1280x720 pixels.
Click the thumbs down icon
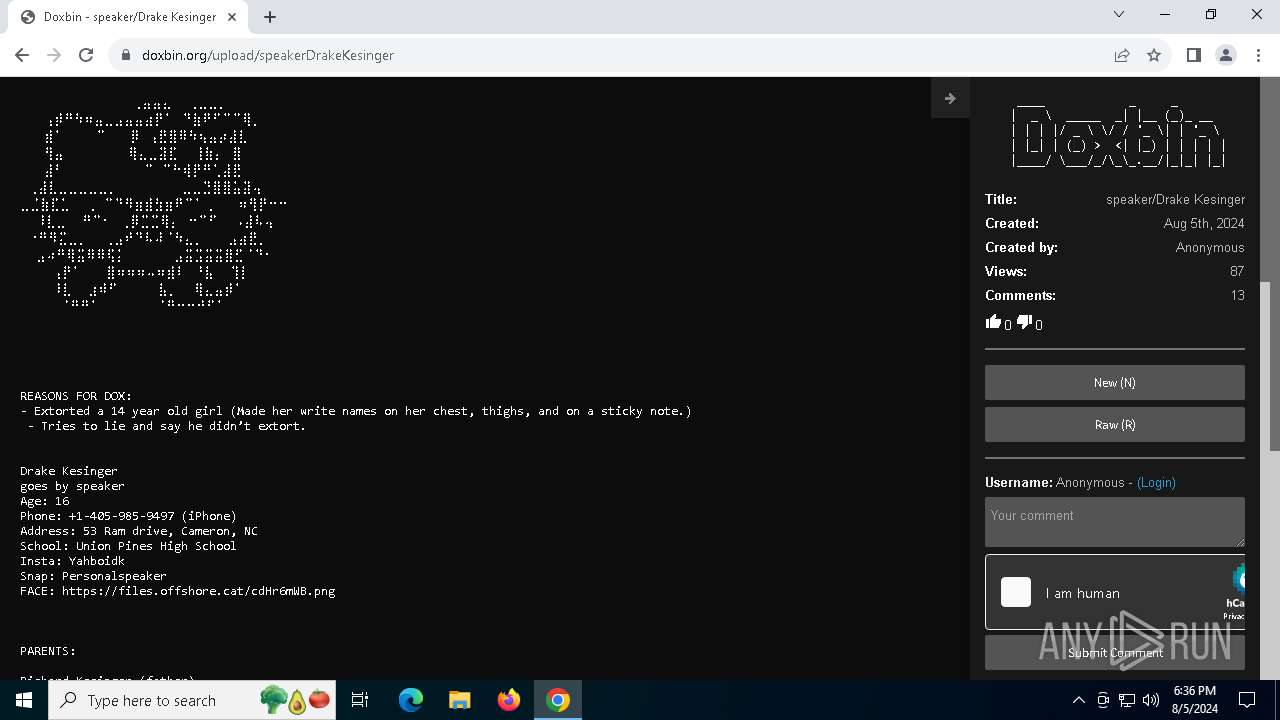(x=1024, y=322)
